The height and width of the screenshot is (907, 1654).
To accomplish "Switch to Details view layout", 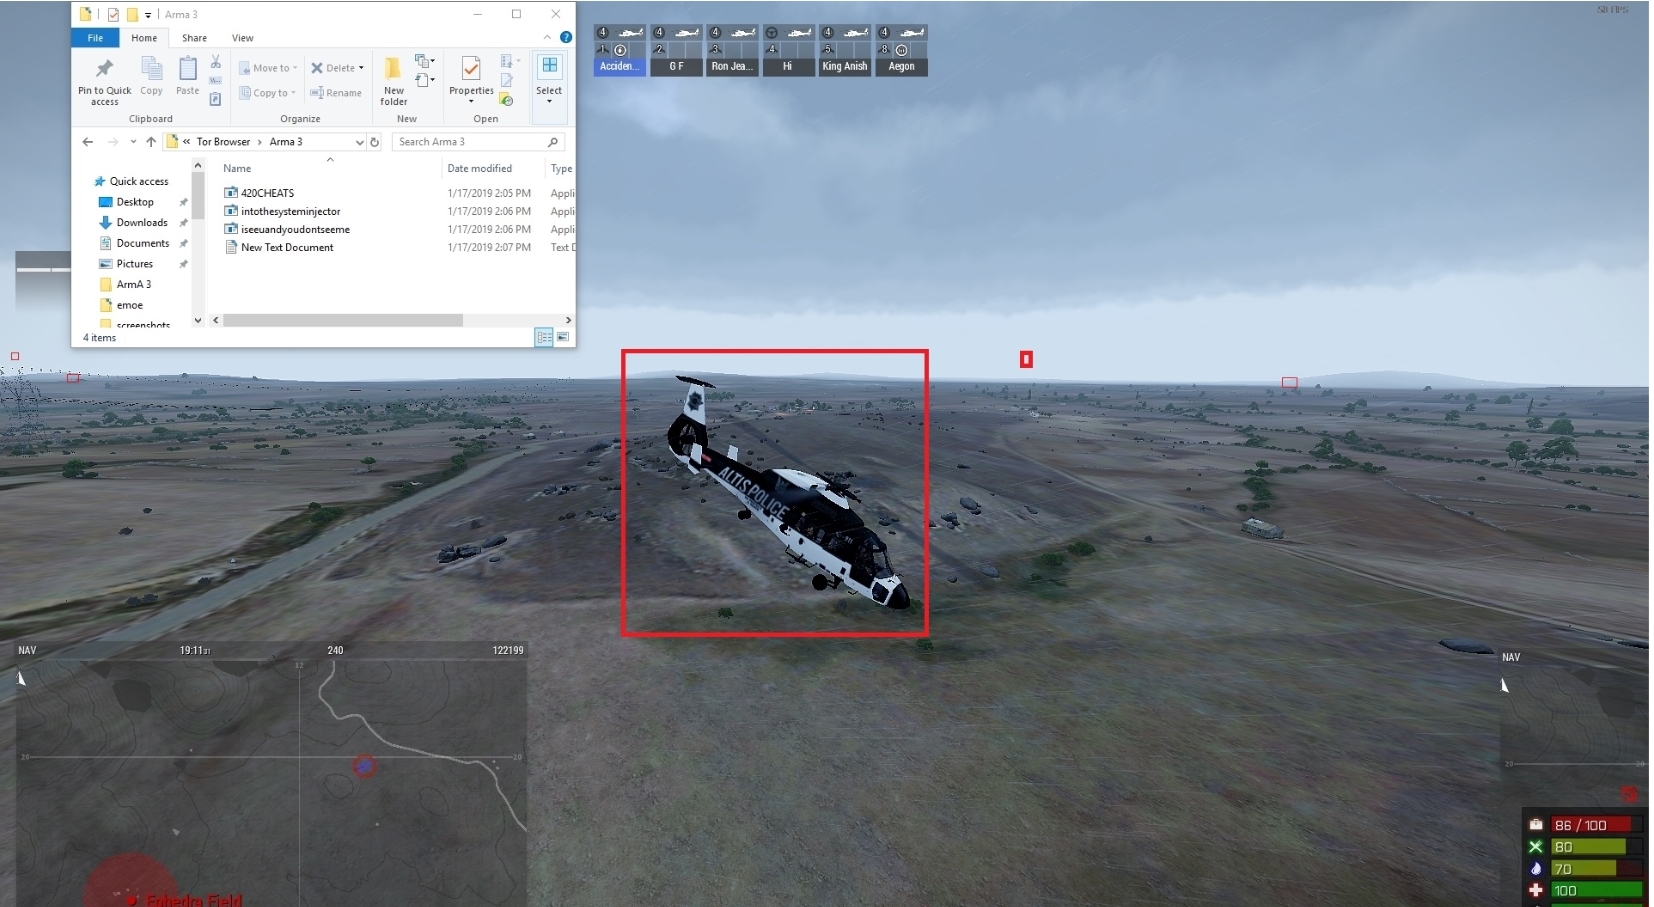I will pyautogui.click(x=544, y=337).
